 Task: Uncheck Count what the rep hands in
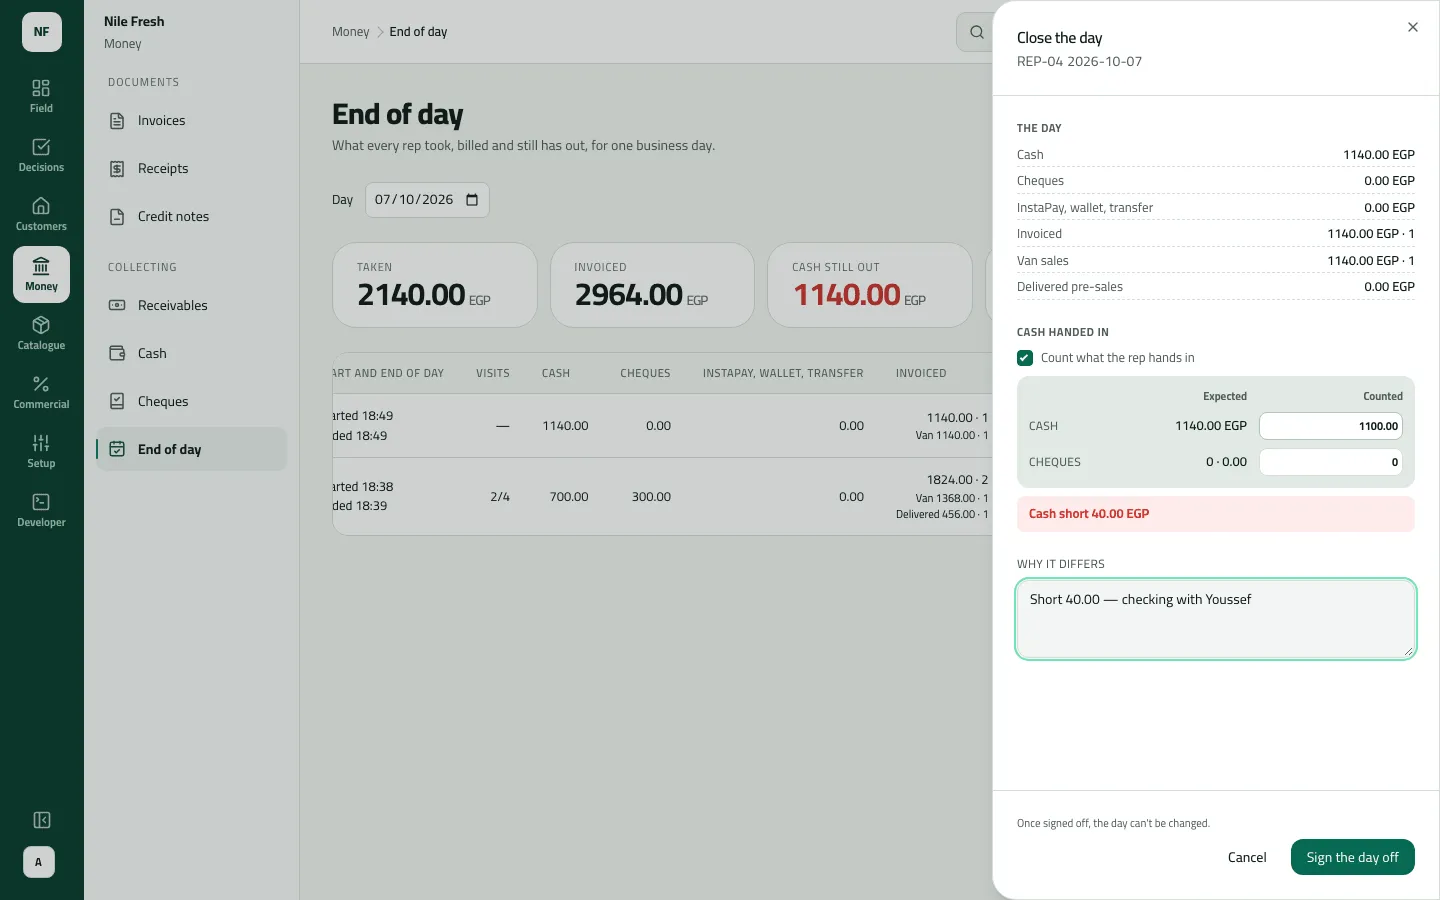[1025, 358]
